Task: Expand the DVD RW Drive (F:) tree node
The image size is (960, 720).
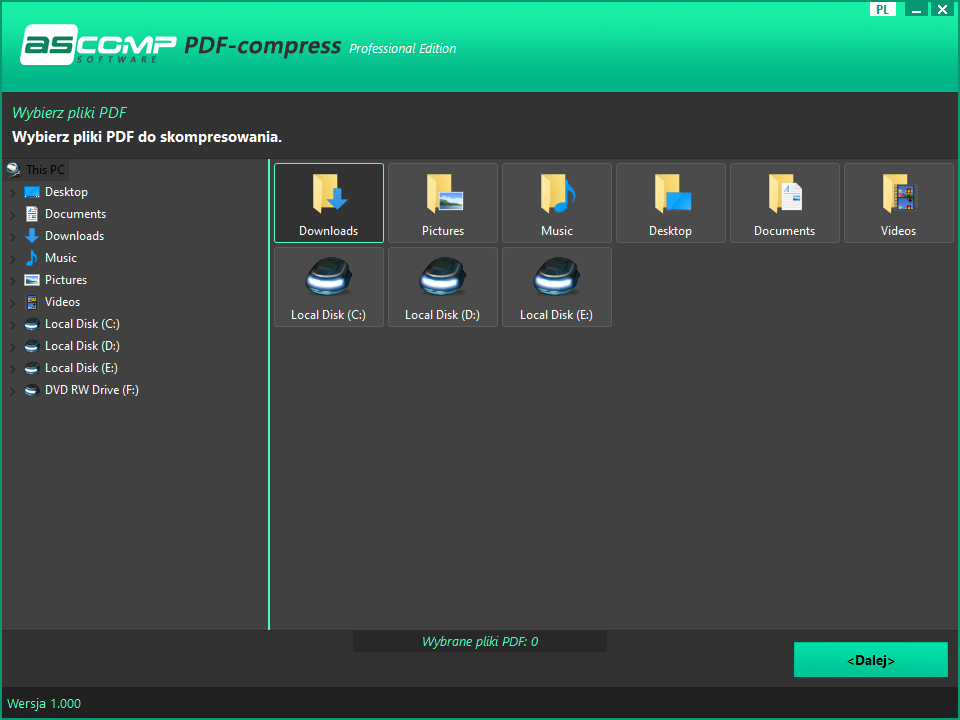Action: pyautogui.click(x=12, y=391)
